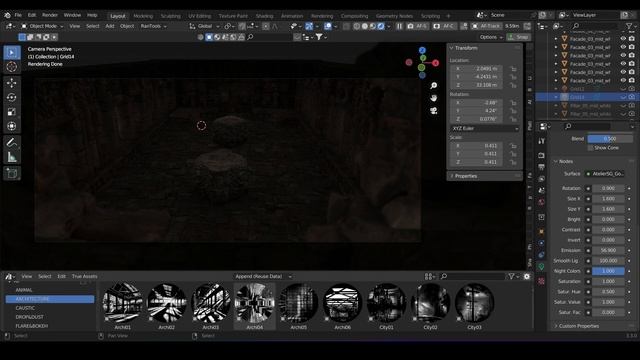This screenshot has width=640, height=360.
Task: Switch to solid viewport shading
Action: [365, 26]
